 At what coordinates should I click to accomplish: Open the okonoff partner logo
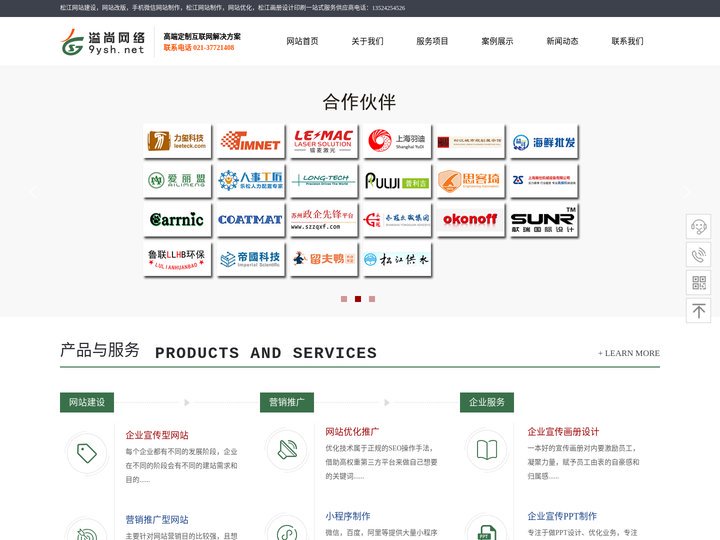click(471, 220)
